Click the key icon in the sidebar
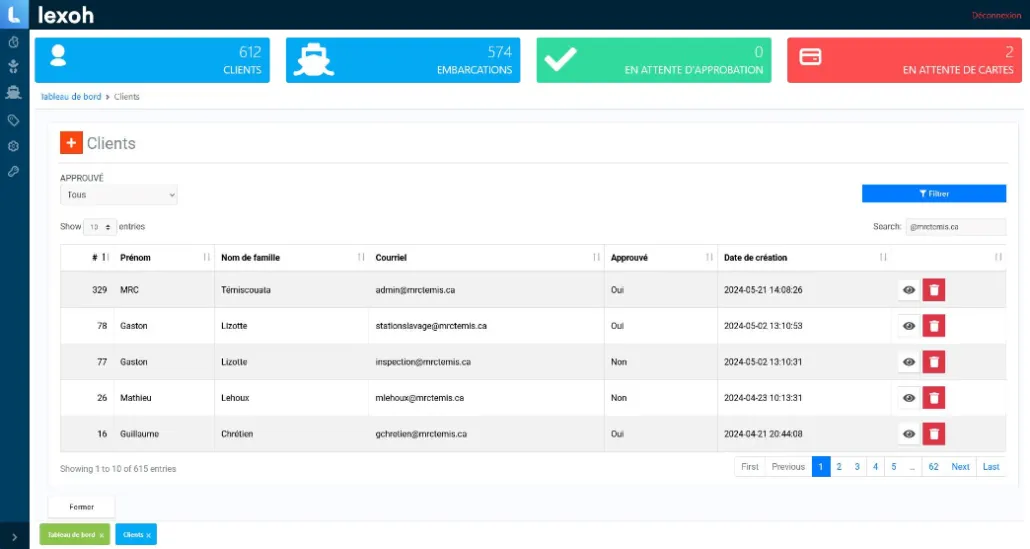Viewport: 1030px width, 549px height. pyautogui.click(x=14, y=172)
